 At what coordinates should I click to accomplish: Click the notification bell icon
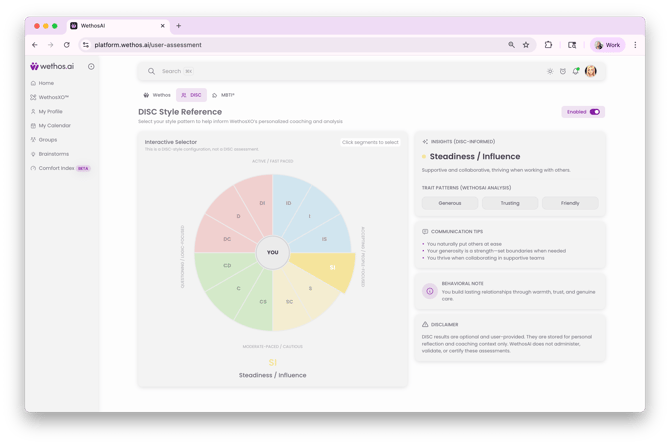click(x=576, y=71)
